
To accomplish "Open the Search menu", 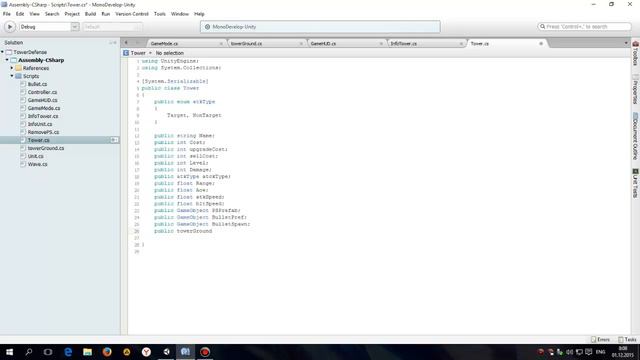I will [52, 14].
